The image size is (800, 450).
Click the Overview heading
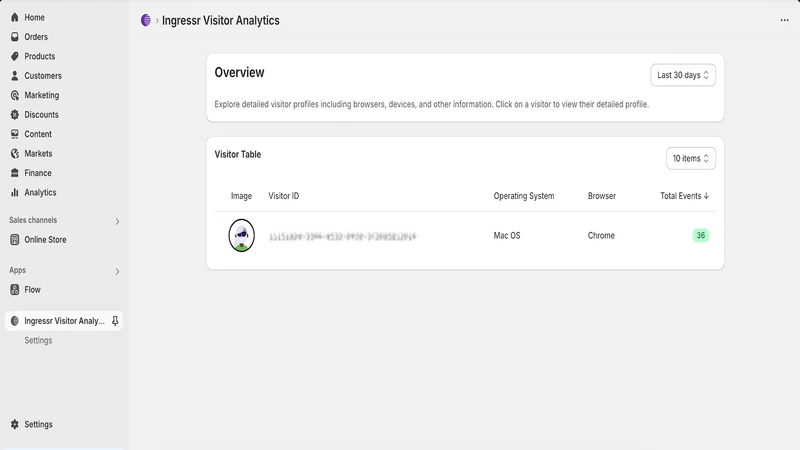pyautogui.click(x=239, y=72)
